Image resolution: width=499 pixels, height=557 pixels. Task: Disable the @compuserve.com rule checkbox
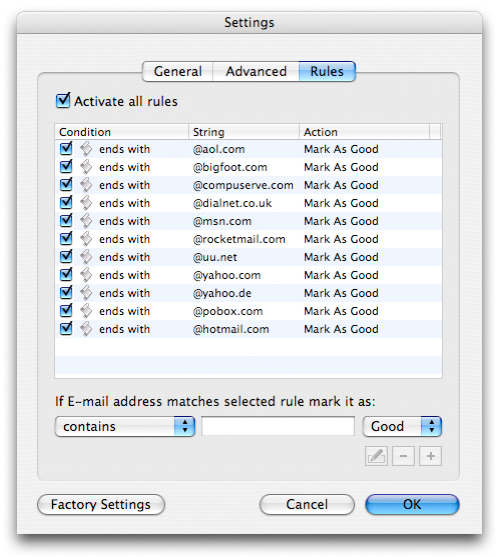[x=66, y=184]
